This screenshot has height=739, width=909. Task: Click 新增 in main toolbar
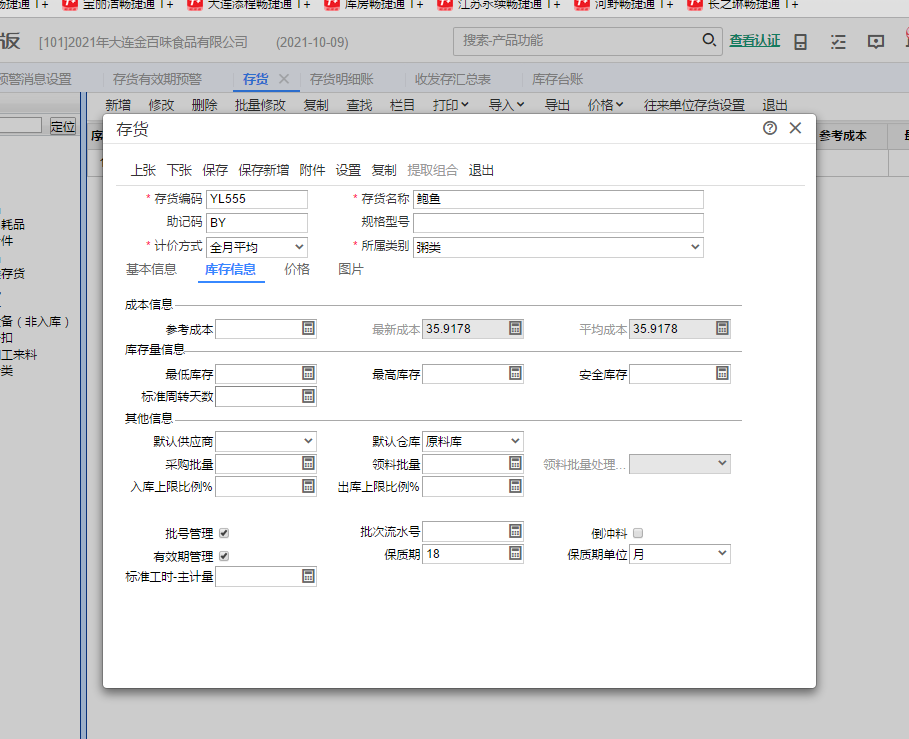[x=118, y=105]
